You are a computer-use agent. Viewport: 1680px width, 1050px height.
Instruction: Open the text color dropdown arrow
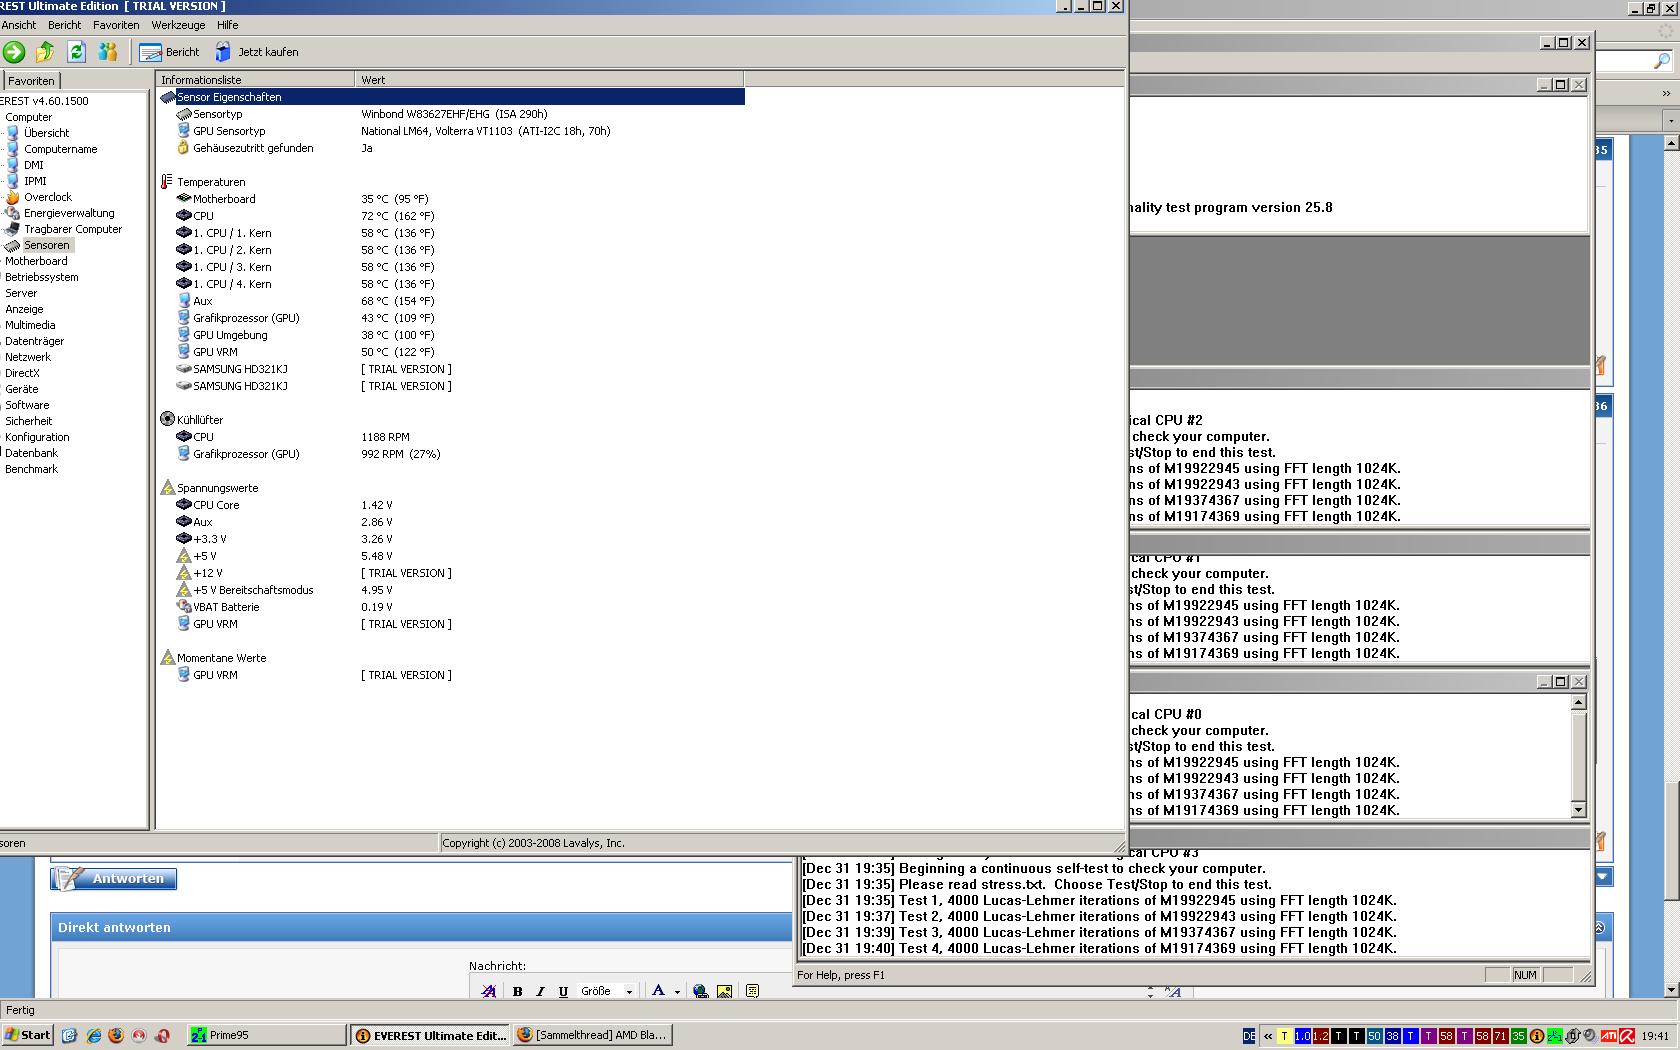(677, 991)
